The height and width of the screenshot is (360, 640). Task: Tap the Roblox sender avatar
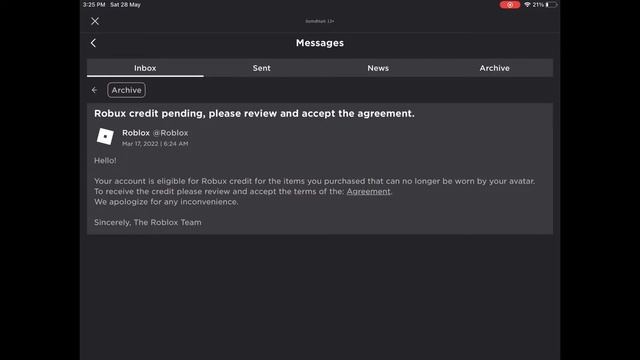click(x=105, y=137)
